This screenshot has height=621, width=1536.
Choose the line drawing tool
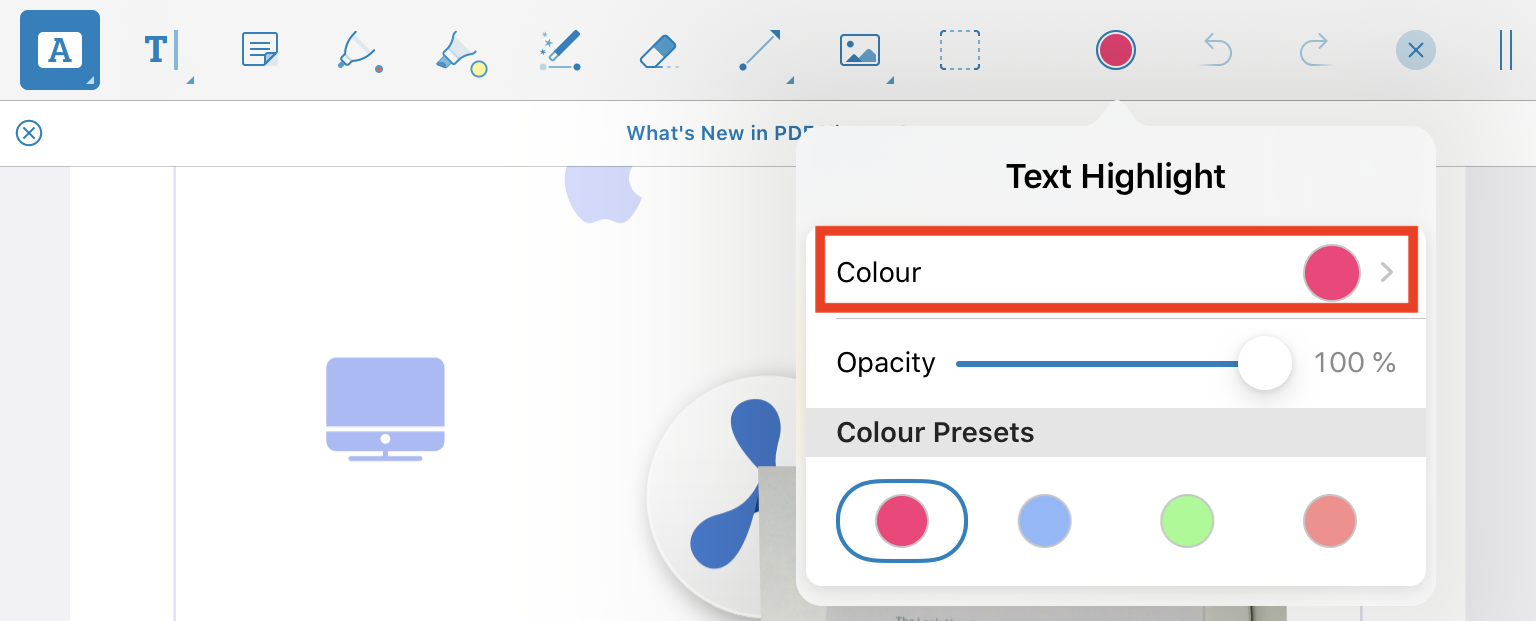click(760, 50)
